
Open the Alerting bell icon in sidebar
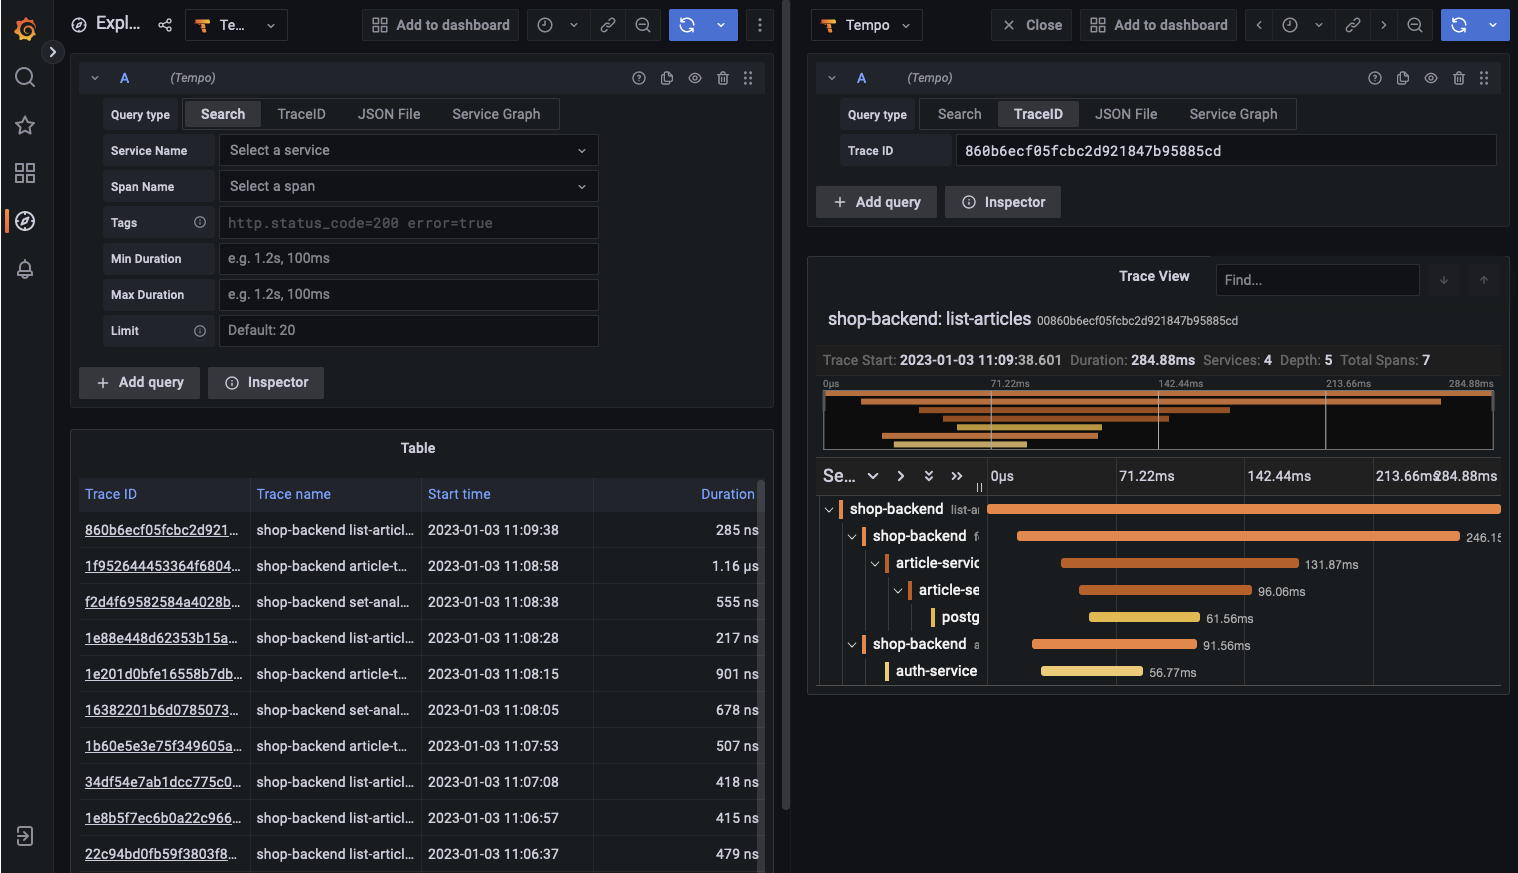[x=25, y=269]
